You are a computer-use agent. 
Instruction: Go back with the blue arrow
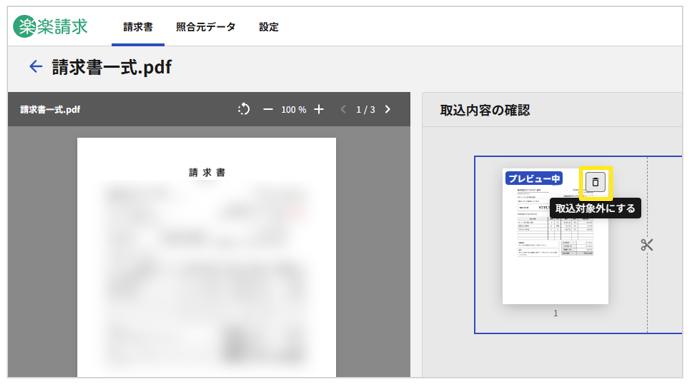(36, 67)
